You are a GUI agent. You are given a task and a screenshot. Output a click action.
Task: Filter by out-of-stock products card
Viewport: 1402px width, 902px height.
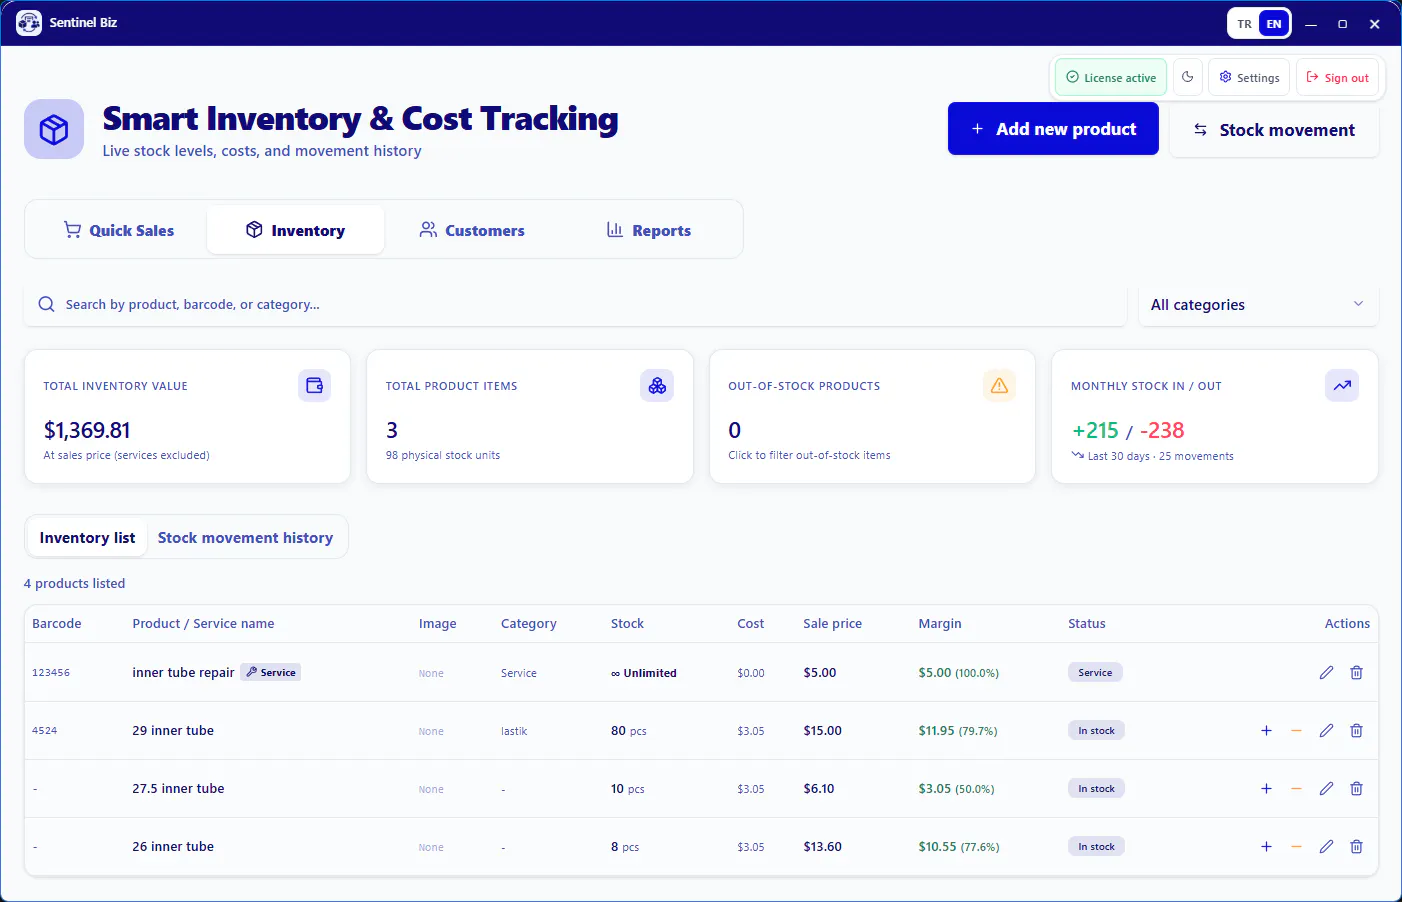[872, 417]
